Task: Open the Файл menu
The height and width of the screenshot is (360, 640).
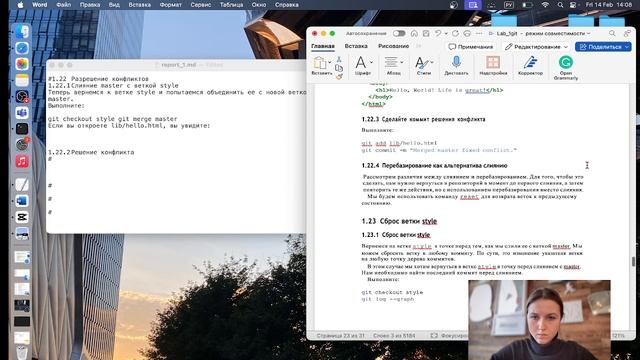Action: coord(63,5)
